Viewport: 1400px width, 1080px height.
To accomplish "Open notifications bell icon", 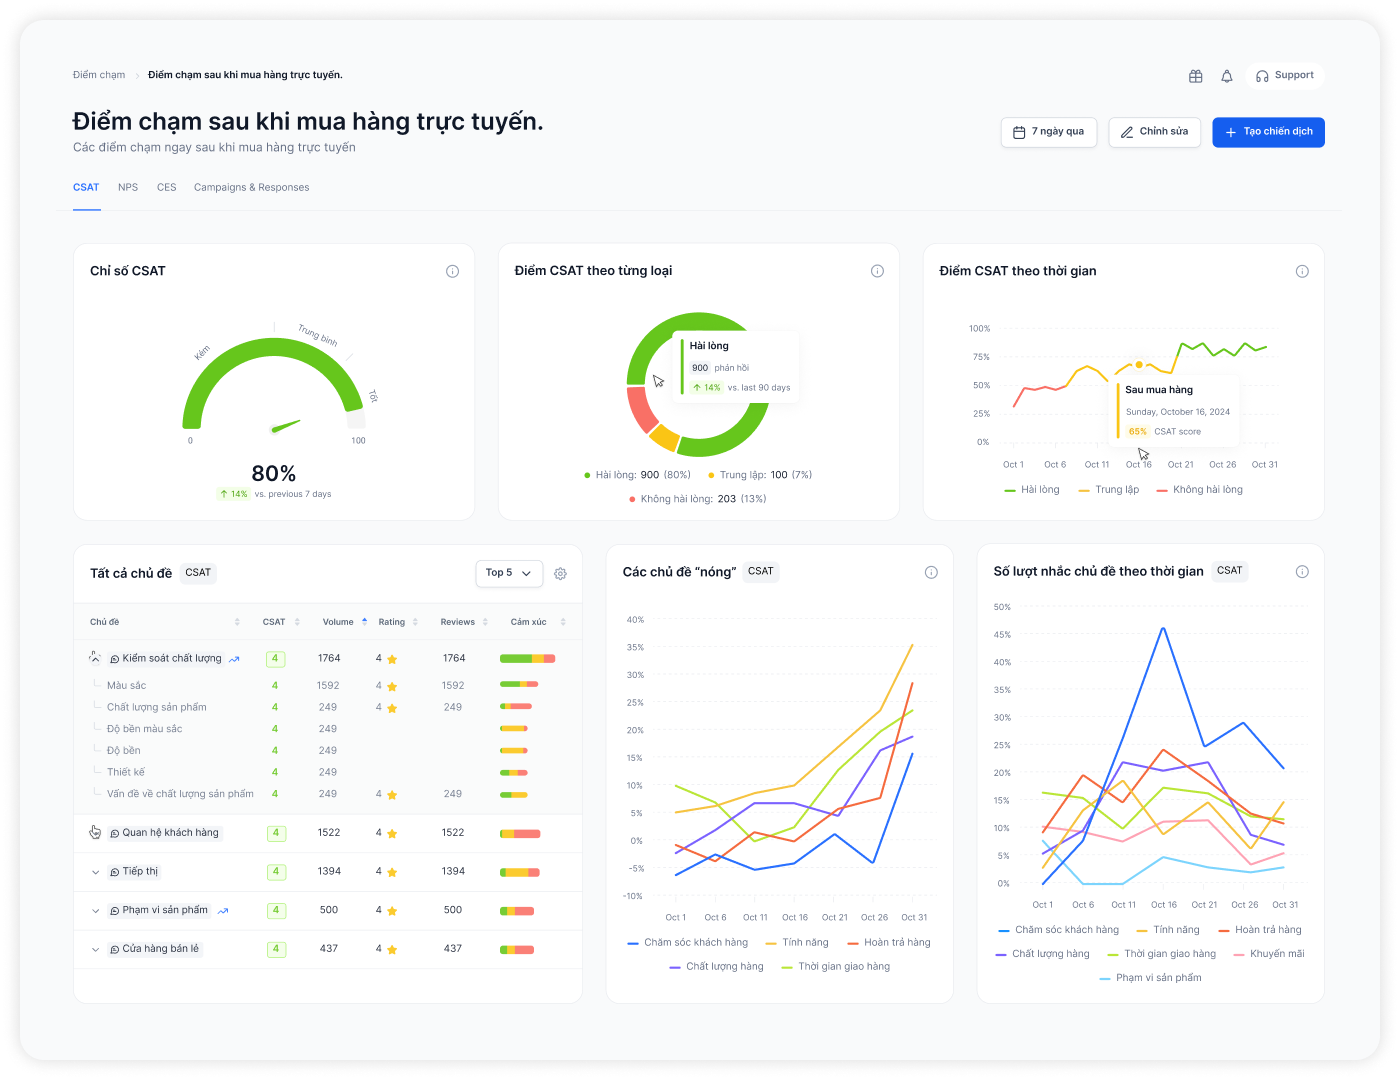I will pyautogui.click(x=1227, y=76).
